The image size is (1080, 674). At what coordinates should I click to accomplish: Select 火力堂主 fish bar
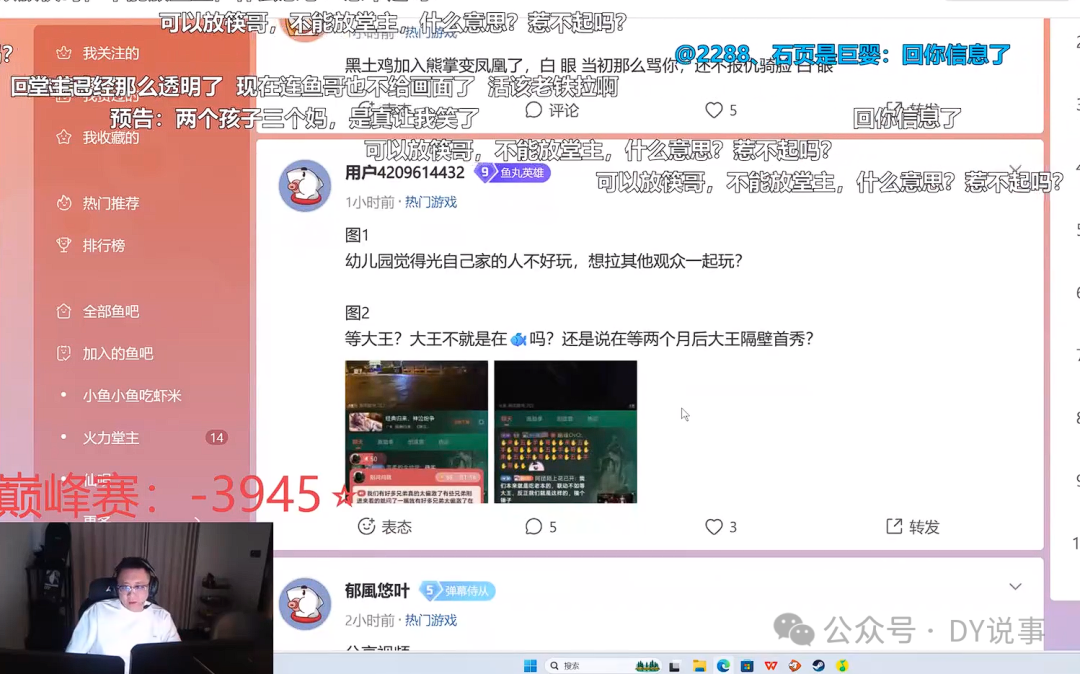point(110,438)
